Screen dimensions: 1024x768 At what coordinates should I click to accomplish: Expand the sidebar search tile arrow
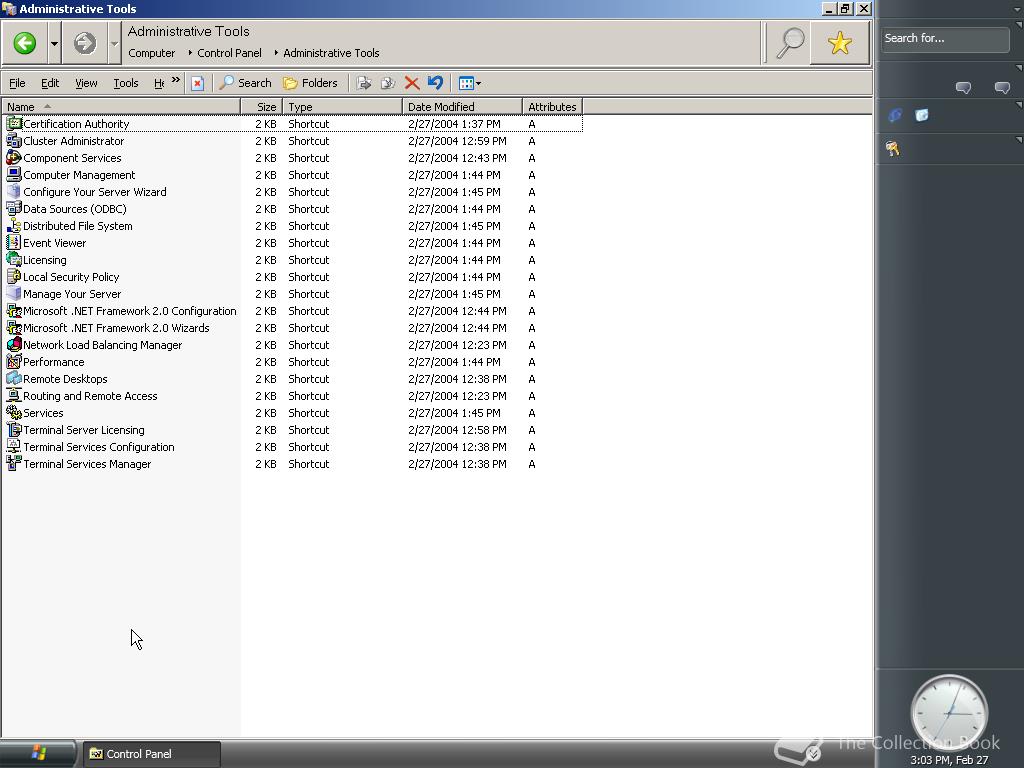(x=1019, y=25)
